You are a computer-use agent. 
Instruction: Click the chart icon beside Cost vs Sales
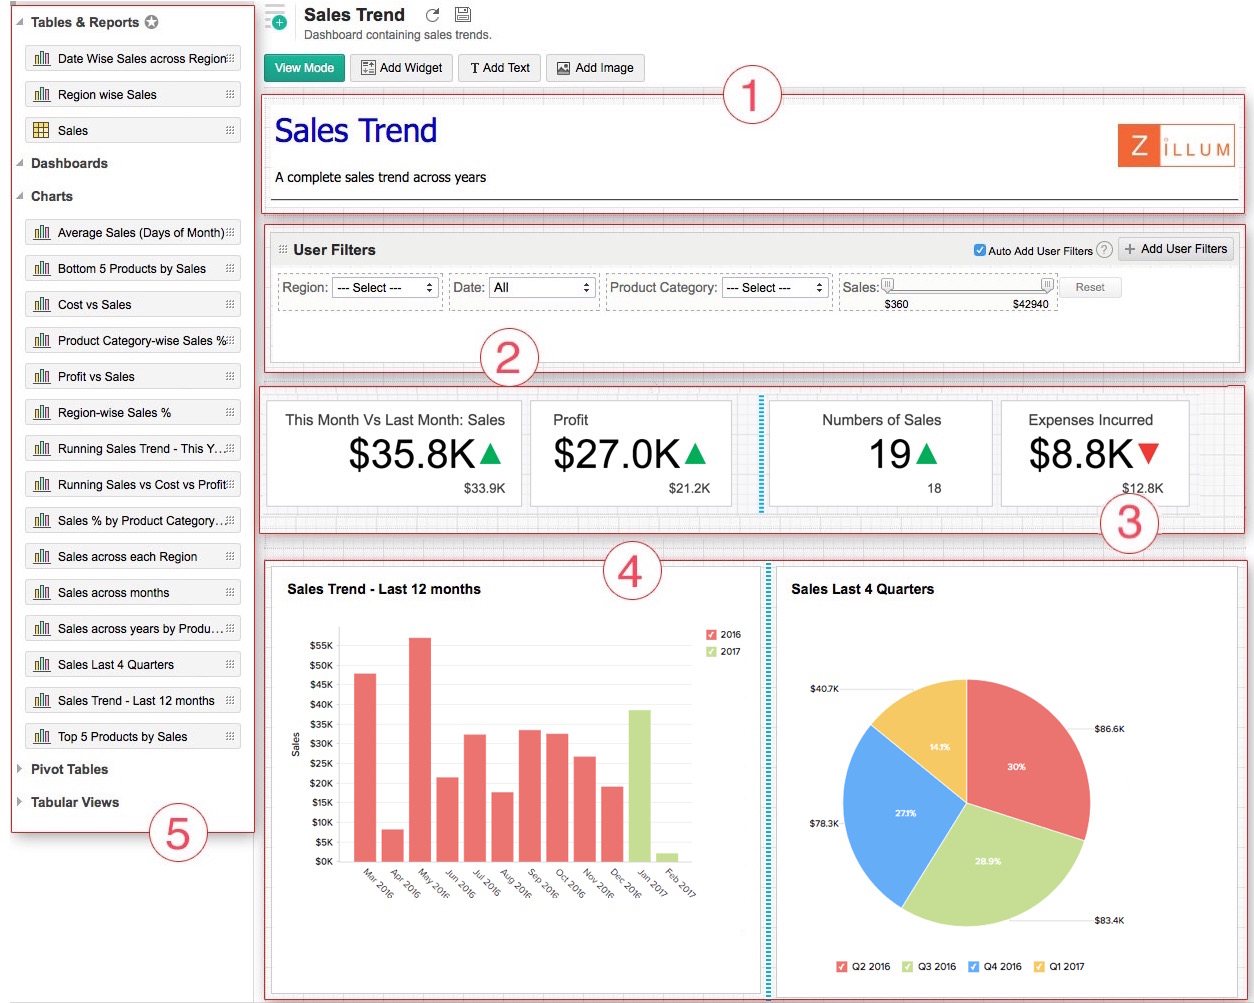click(x=41, y=304)
